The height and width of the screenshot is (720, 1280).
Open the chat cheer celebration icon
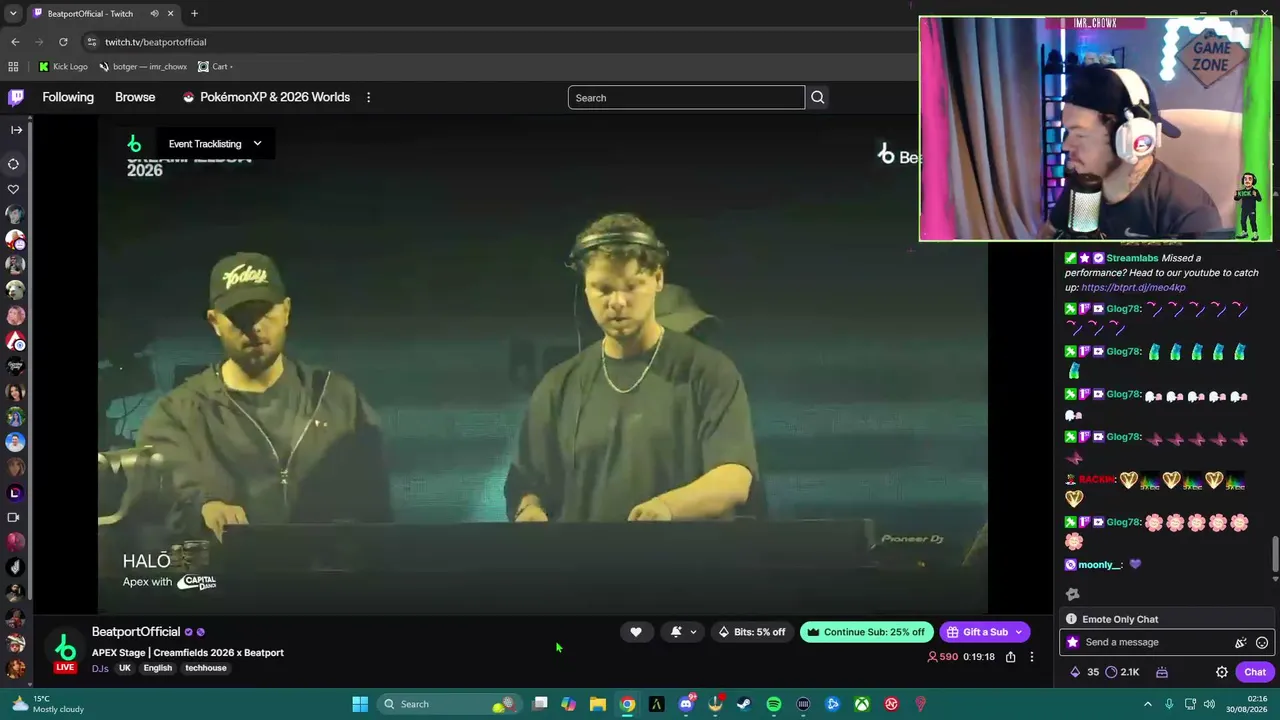click(x=1241, y=642)
